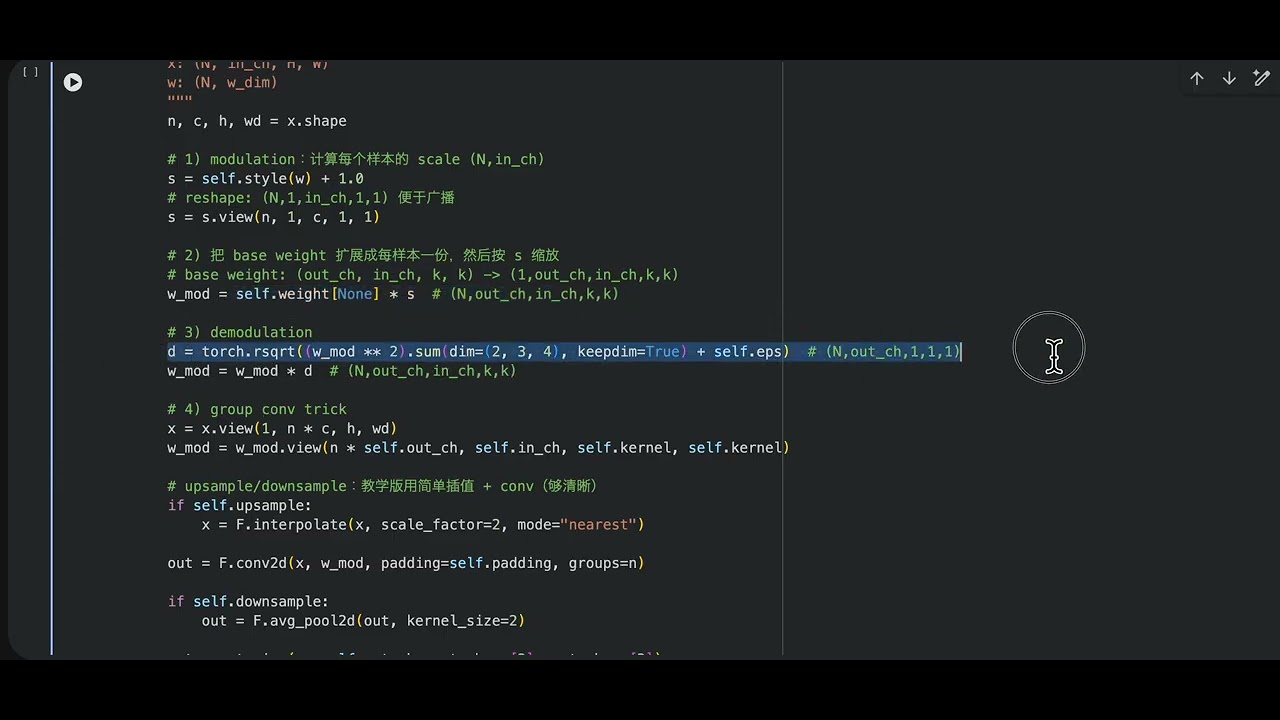Click the "out = F.conv2d" line

coord(406,563)
